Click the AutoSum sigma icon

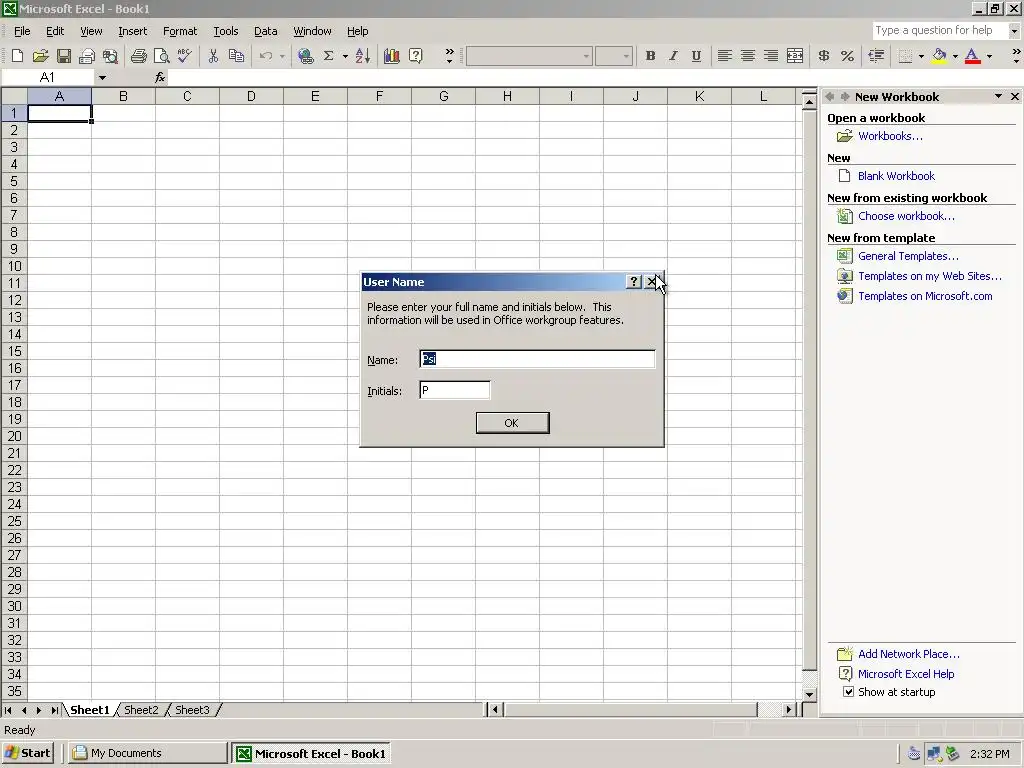tap(328, 56)
